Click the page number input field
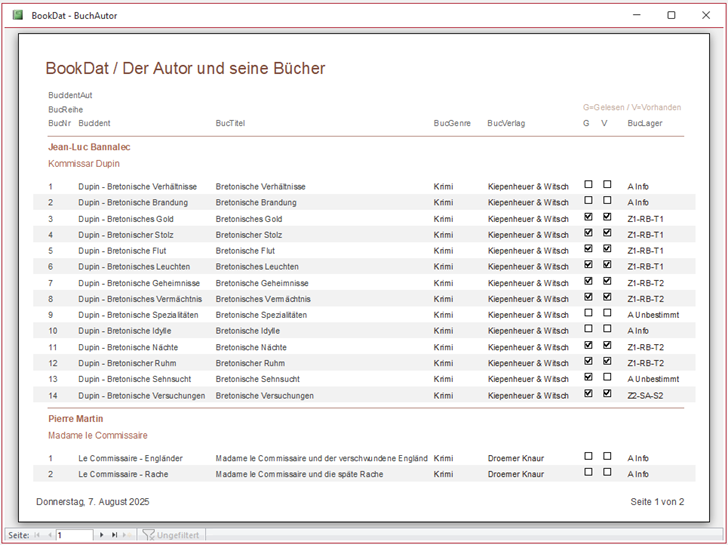728x545 pixels. 74,535
